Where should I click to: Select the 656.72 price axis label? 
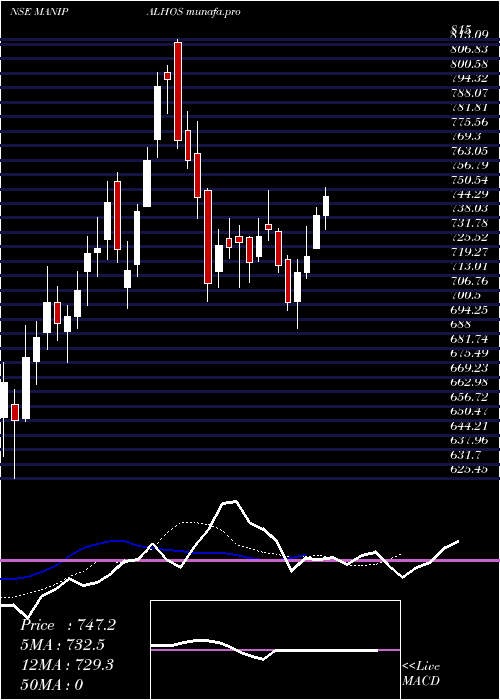(x=469, y=397)
